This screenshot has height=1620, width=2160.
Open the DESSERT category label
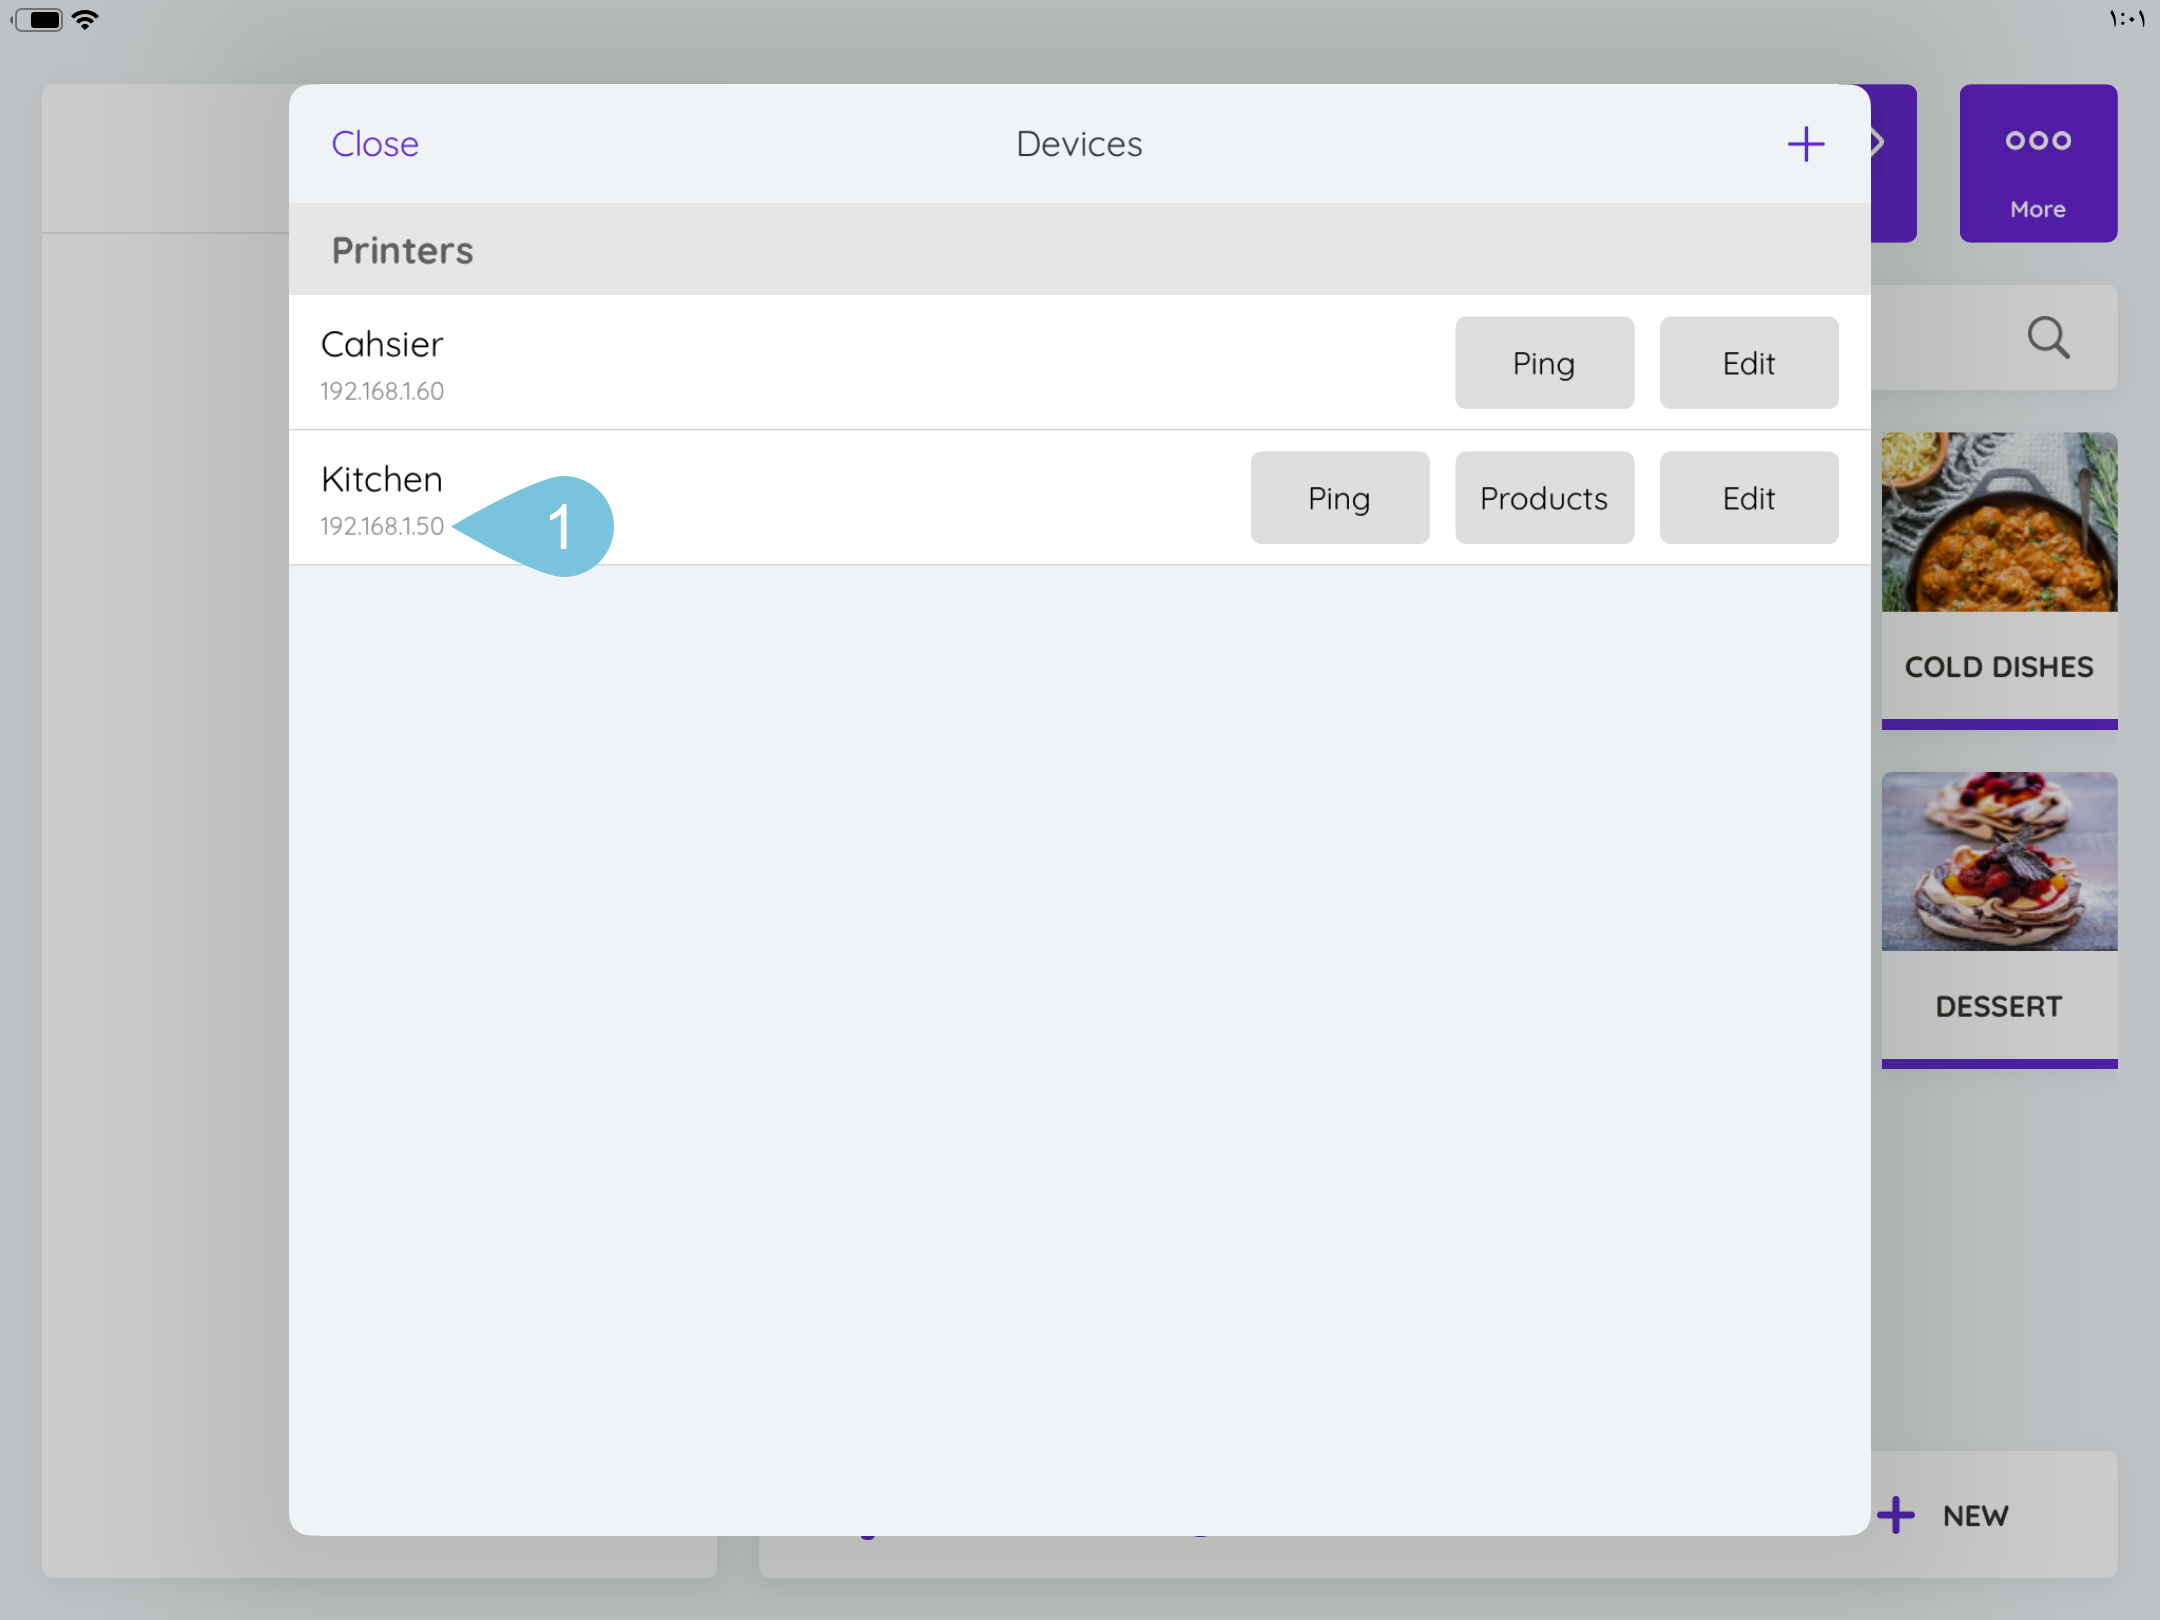coord(1998,1006)
